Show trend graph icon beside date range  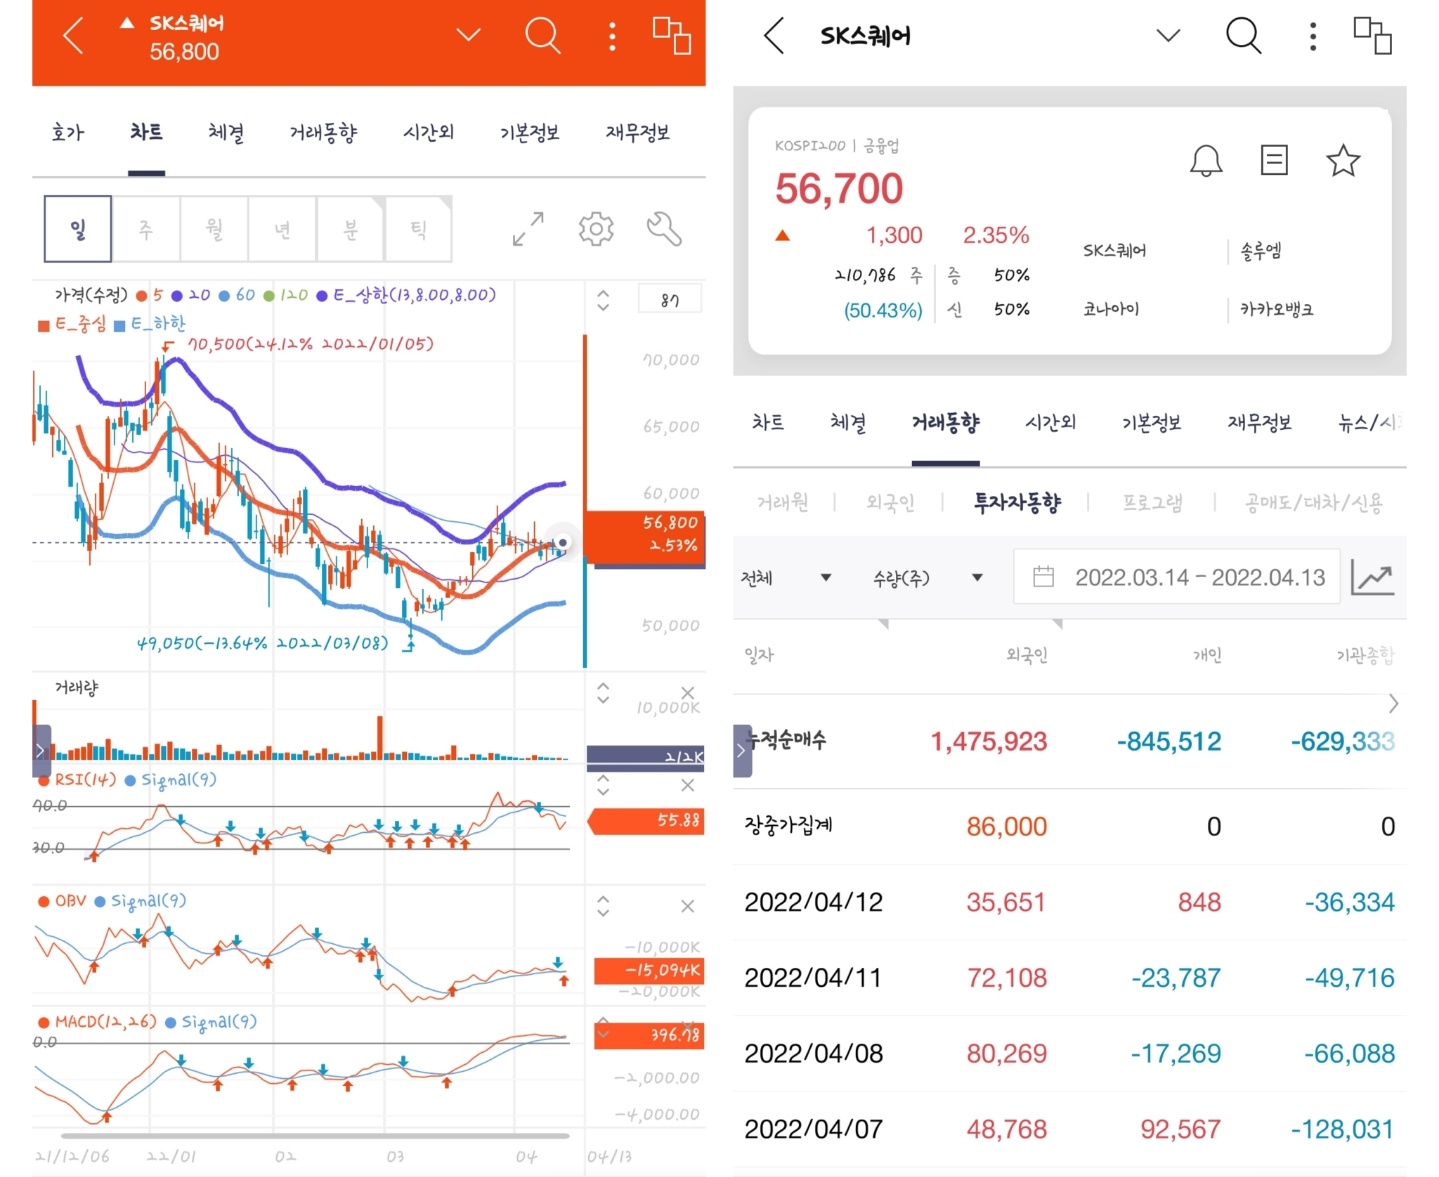(x=1372, y=577)
